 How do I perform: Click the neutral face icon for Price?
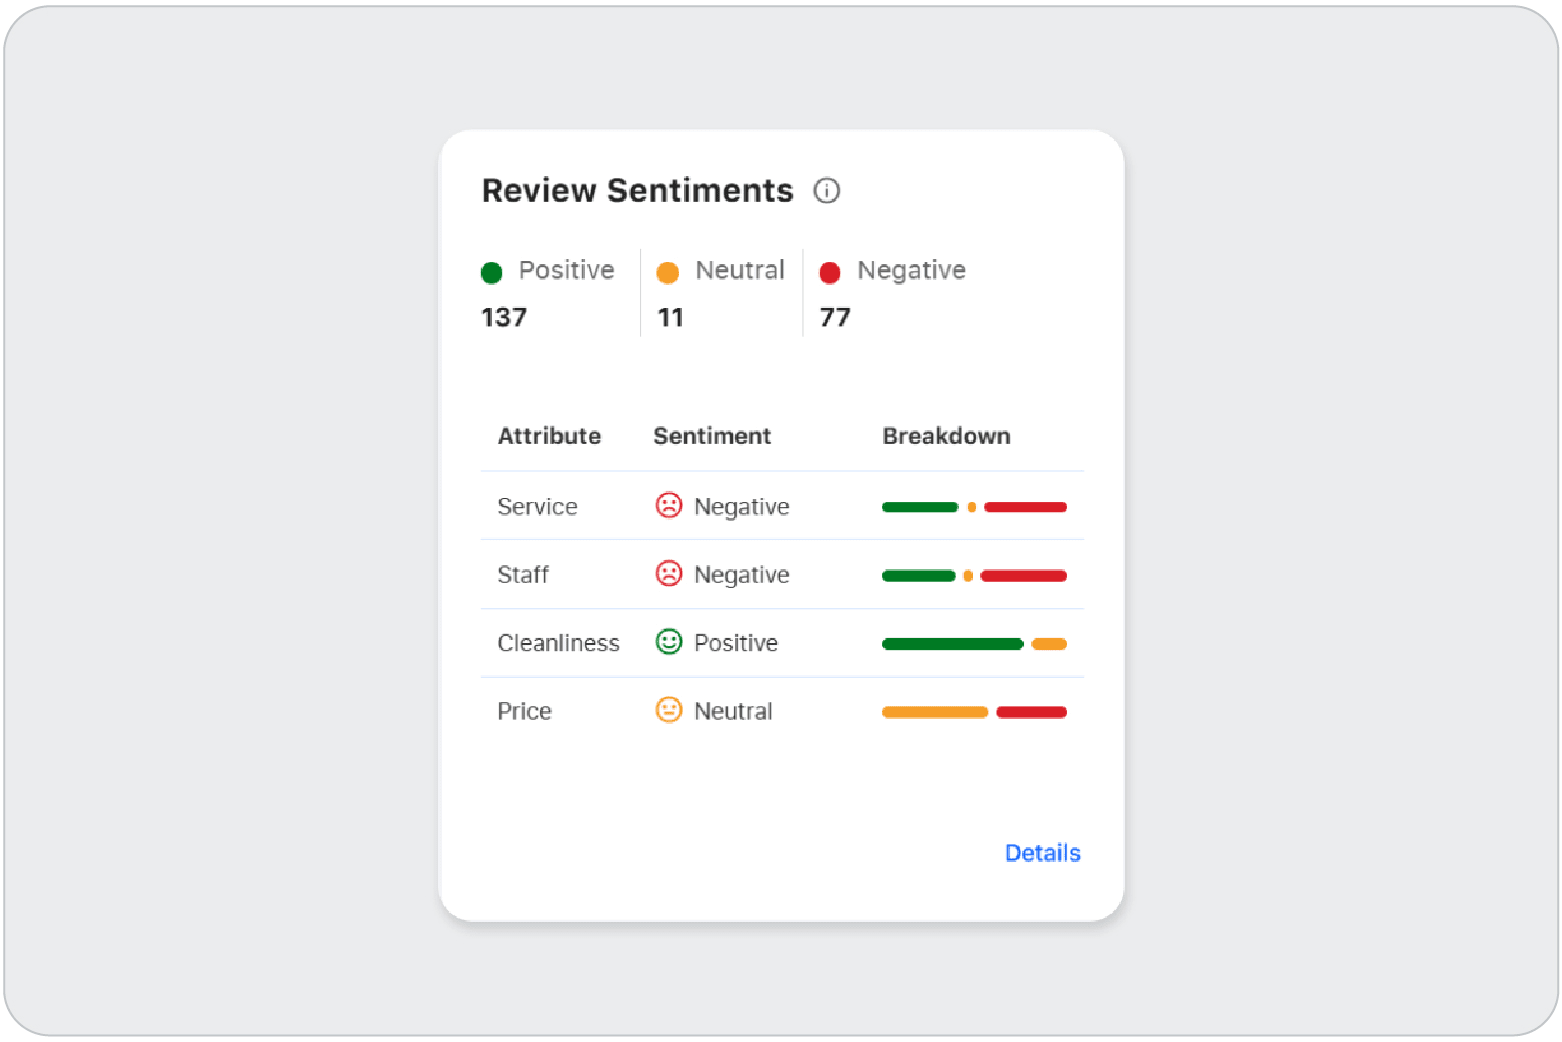(x=668, y=710)
